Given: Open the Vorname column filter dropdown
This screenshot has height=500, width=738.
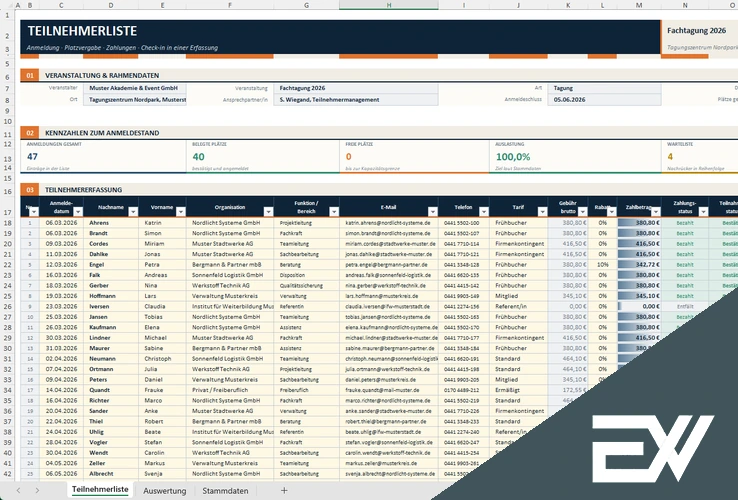Looking at the screenshot, I should 181,212.
